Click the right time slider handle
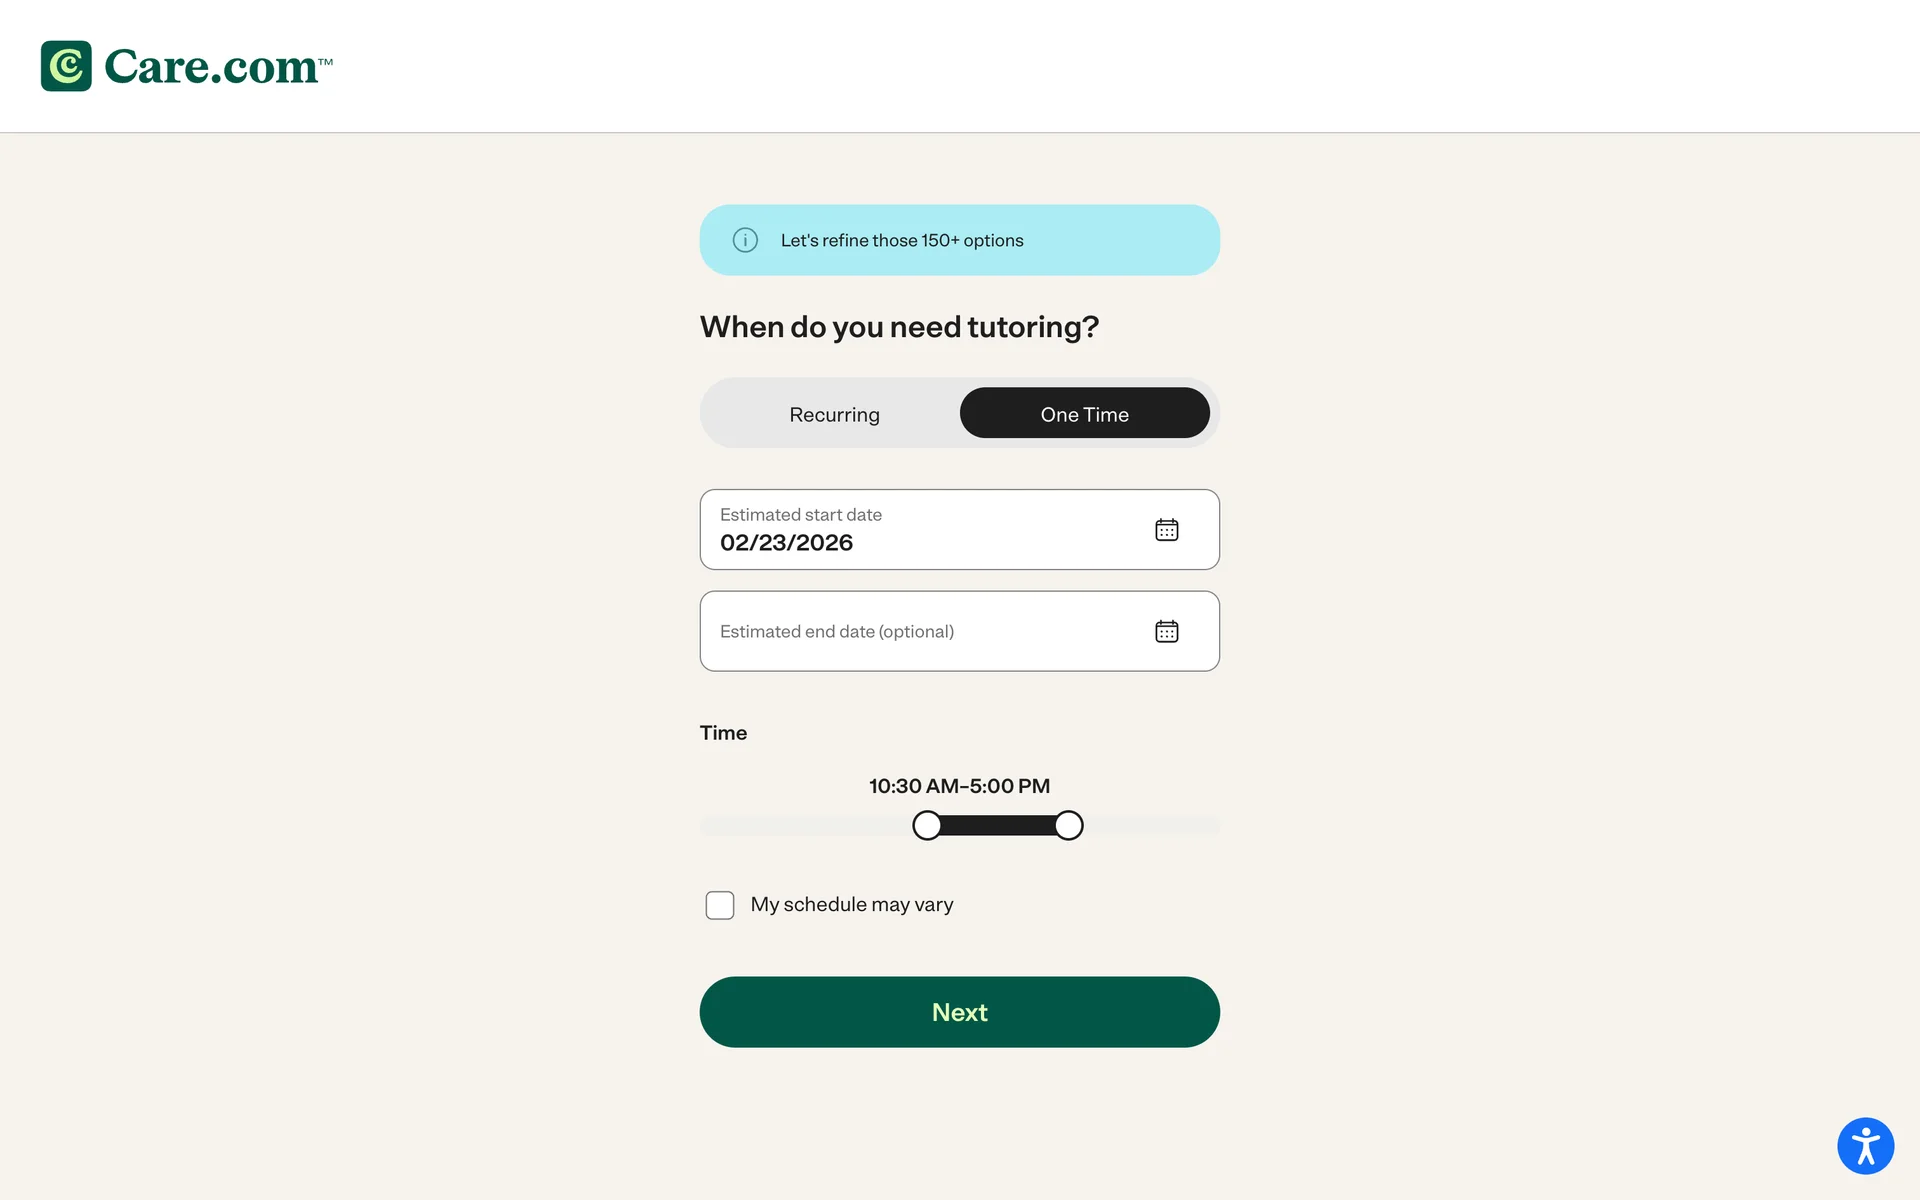Screen dimensions: 1920x1200 tap(1069, 825)
